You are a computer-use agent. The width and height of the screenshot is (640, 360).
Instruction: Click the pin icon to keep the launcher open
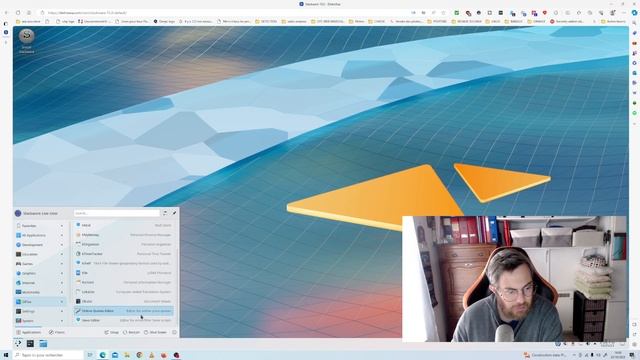tap(174, 213)
